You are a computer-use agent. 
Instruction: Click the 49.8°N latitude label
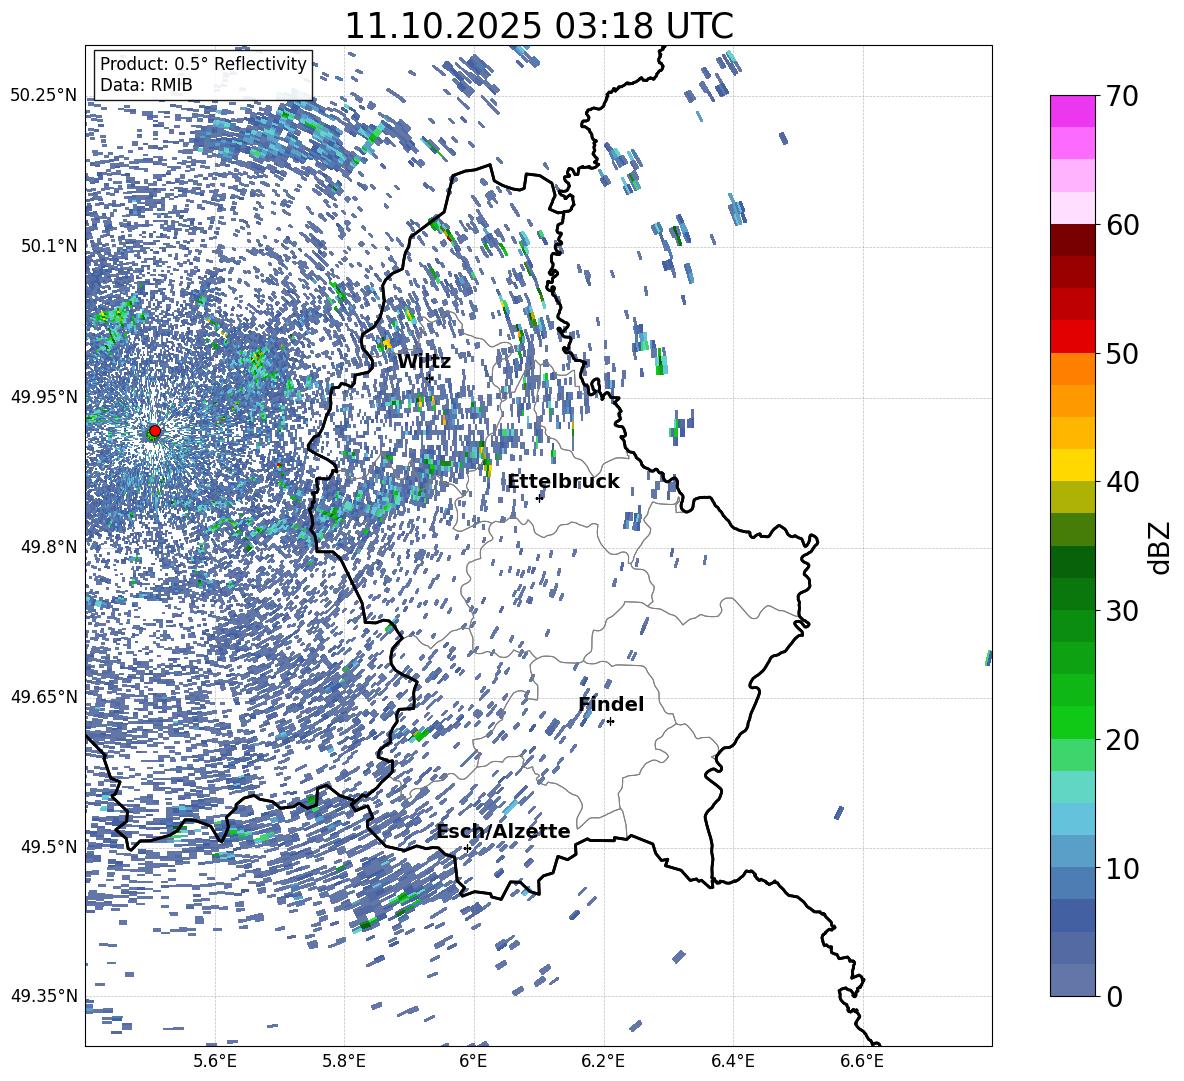coord(48,547)
